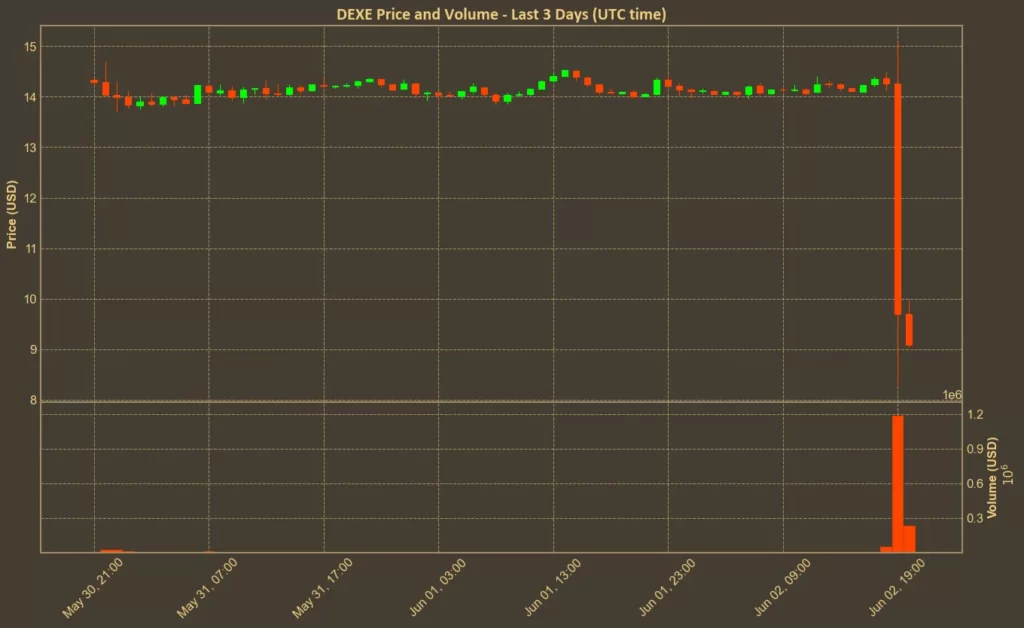Click the volume axis value 0.9
This screenshot has height=628, width=1024.
coord(975,449)
